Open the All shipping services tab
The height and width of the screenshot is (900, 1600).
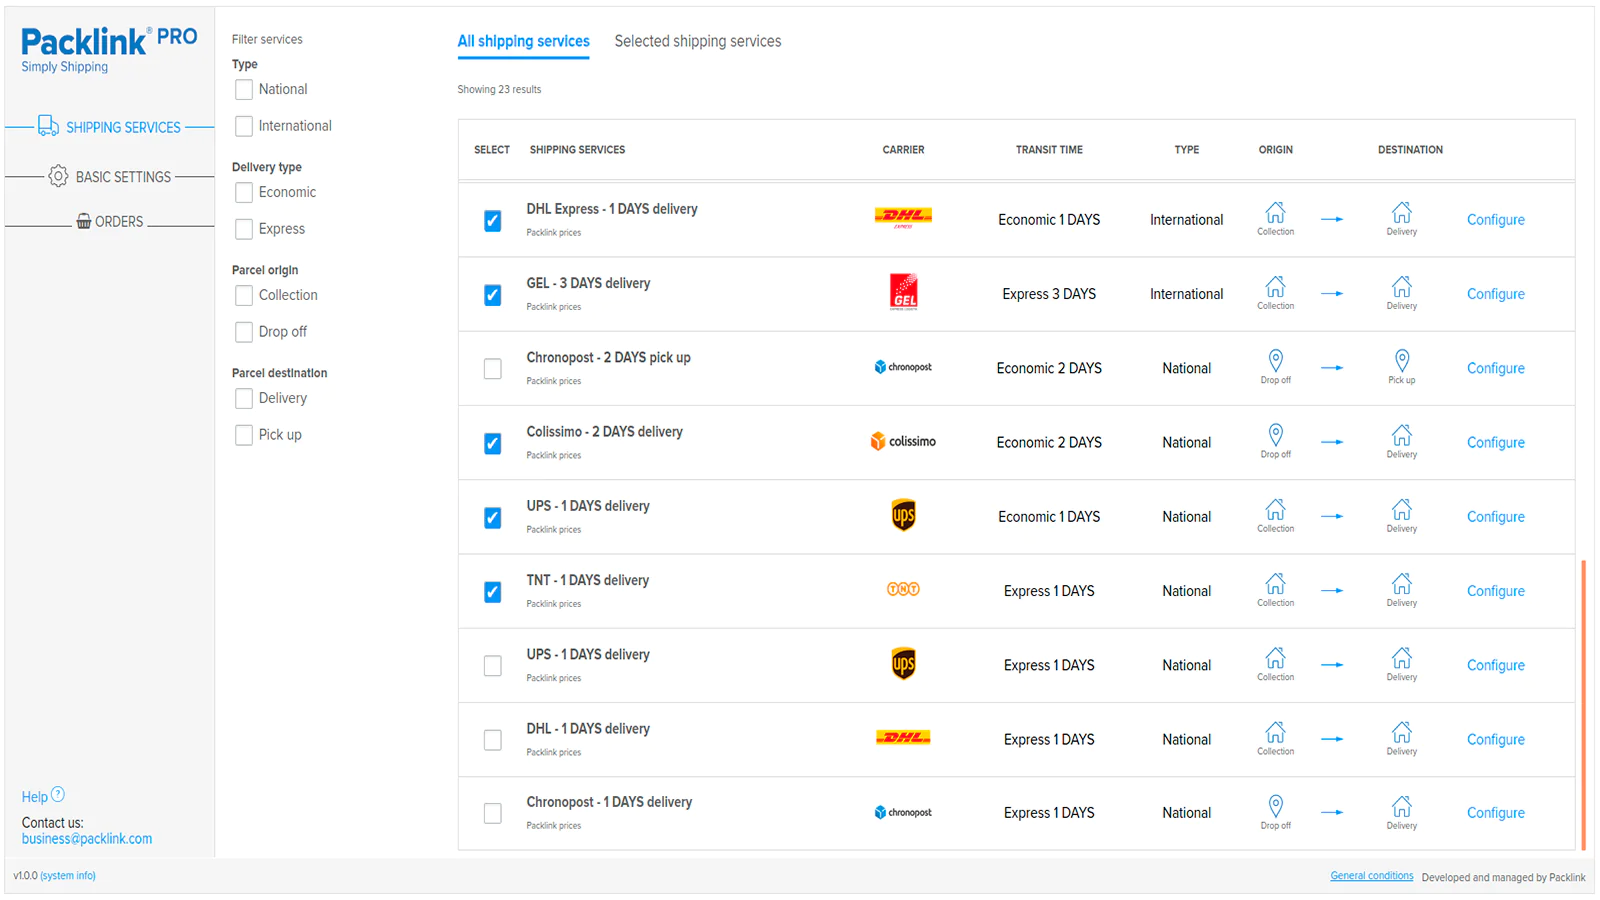click(523, 41)
